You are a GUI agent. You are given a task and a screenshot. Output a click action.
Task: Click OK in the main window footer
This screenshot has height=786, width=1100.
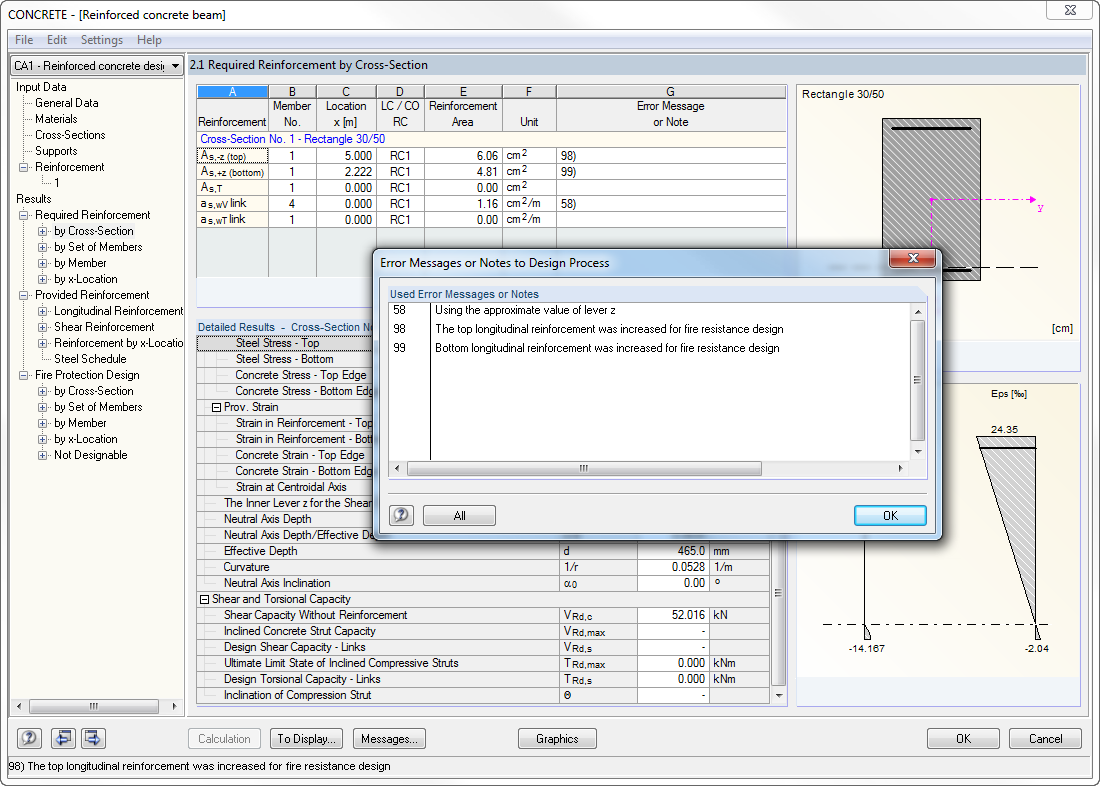coord(963,738)
